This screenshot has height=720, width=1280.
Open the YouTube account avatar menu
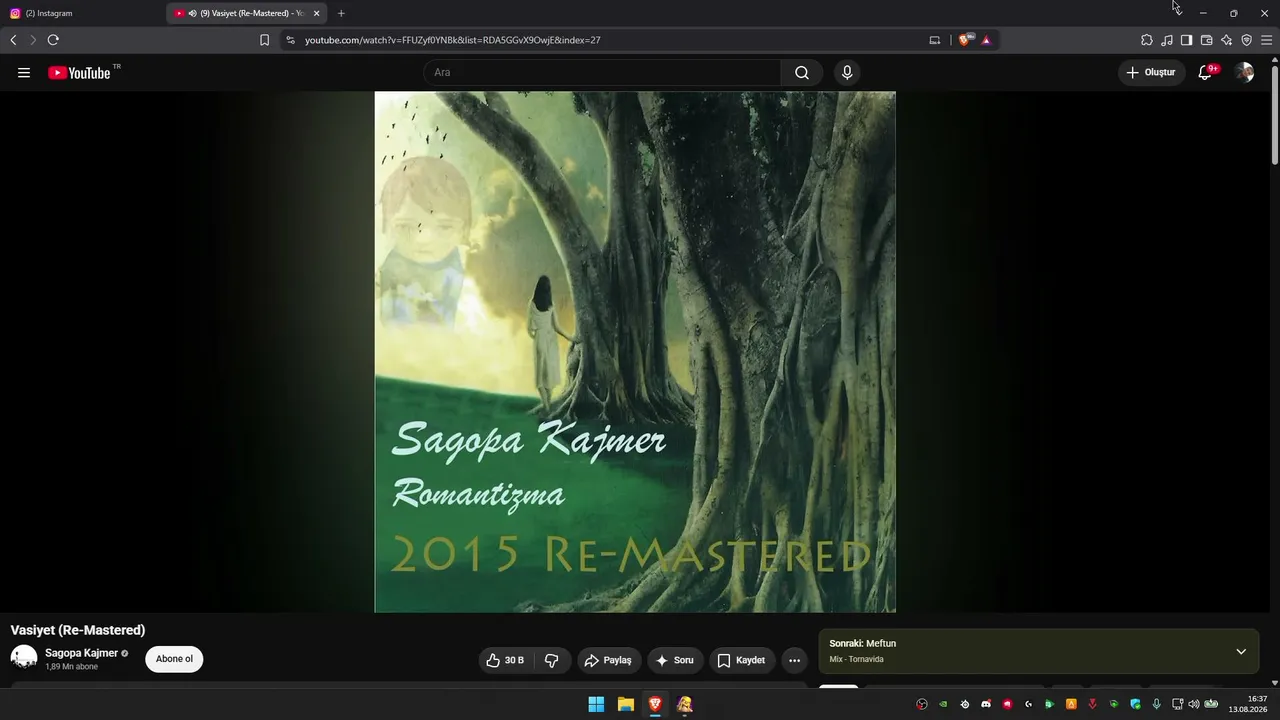coord(1244,72)
